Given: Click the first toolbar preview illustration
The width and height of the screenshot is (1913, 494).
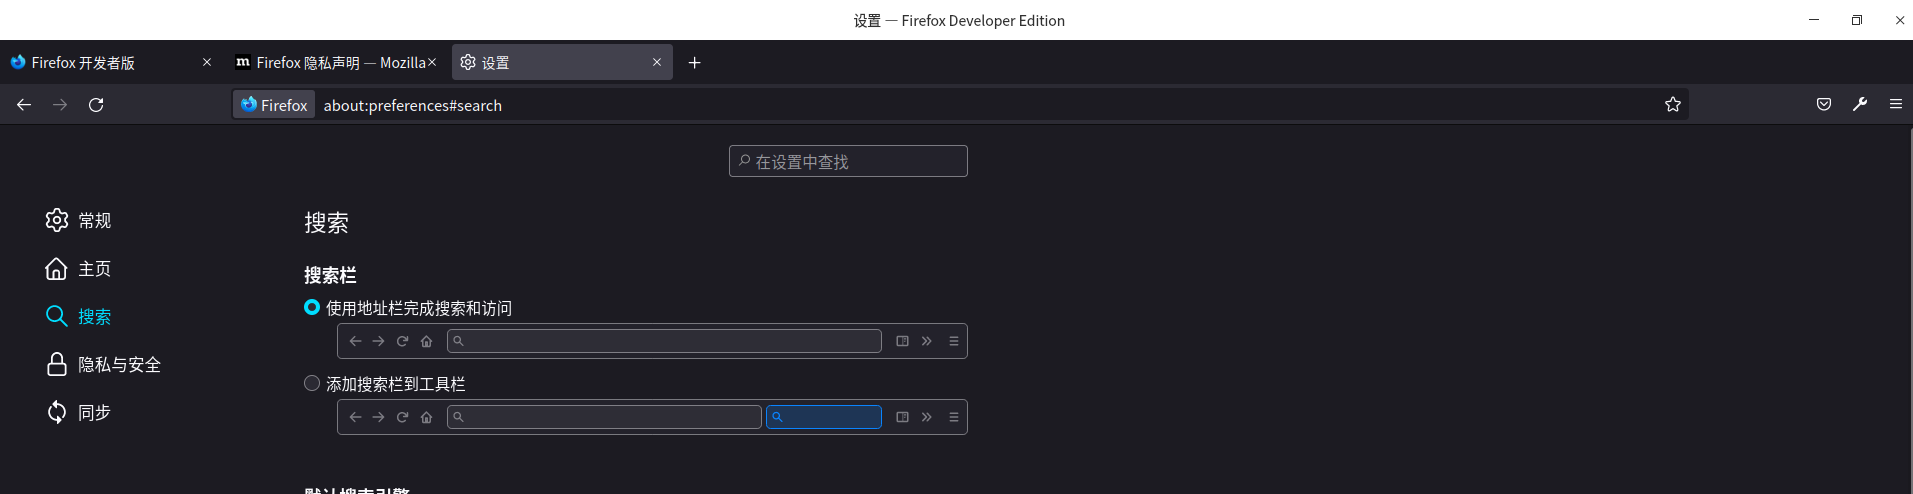Looking at the screenshot, I should tap(652, 341).
